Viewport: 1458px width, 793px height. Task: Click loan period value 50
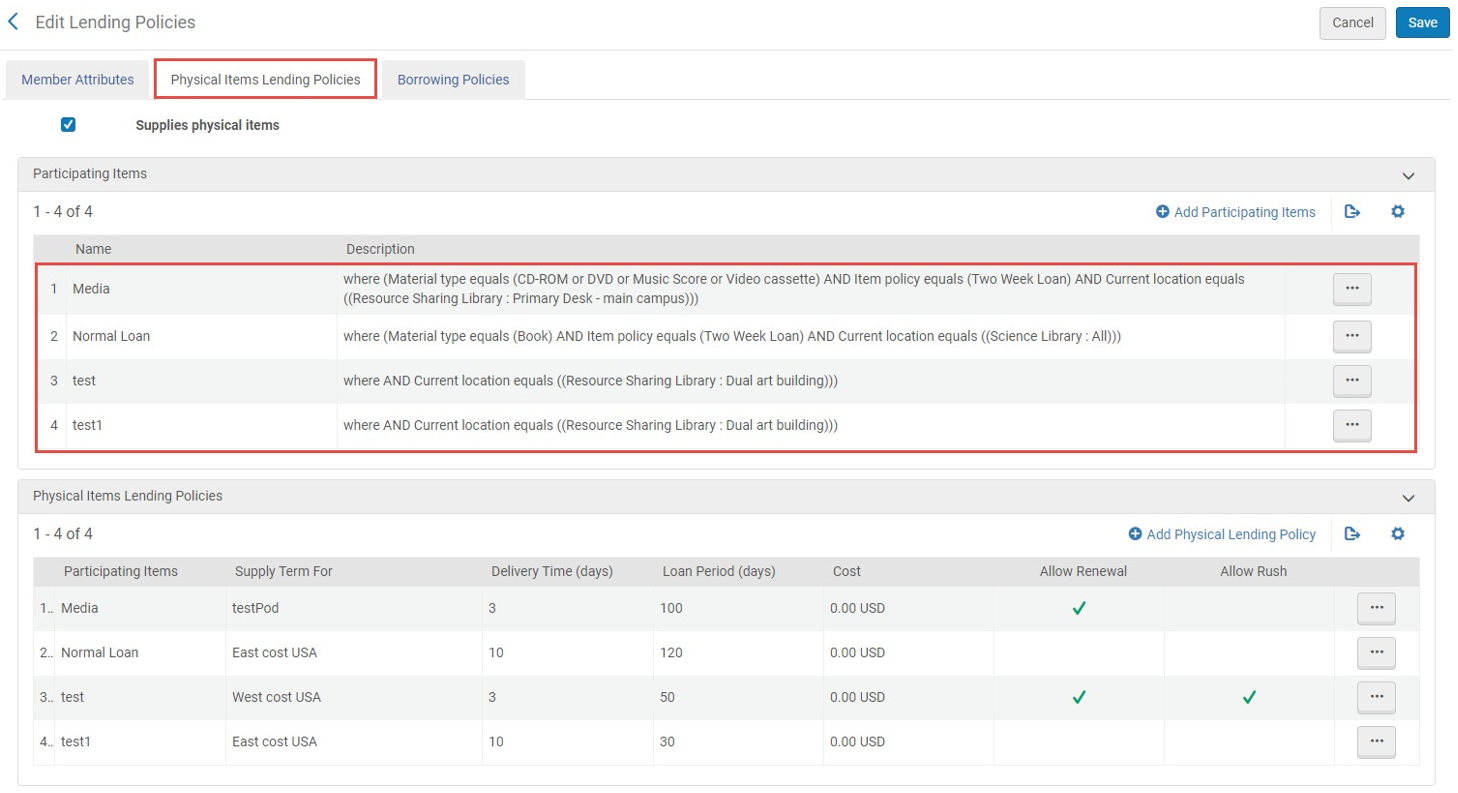coord(668,697)
